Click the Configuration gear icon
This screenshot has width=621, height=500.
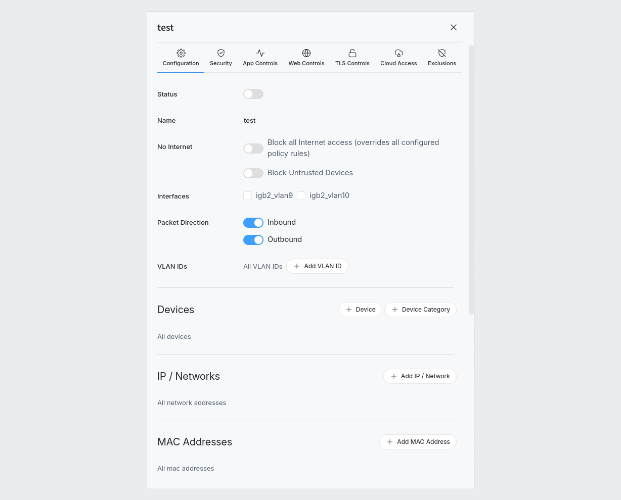click(x=181, y=52)
